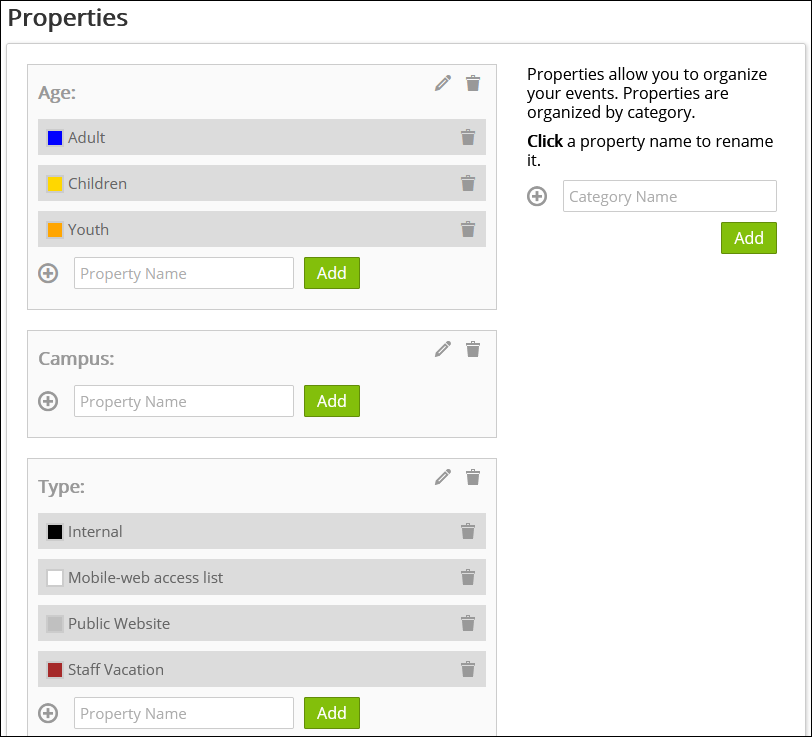This screenshot has height=737, width=812.
Task: Click the plus icon in Campus section
Action: [x=48, y=401]
